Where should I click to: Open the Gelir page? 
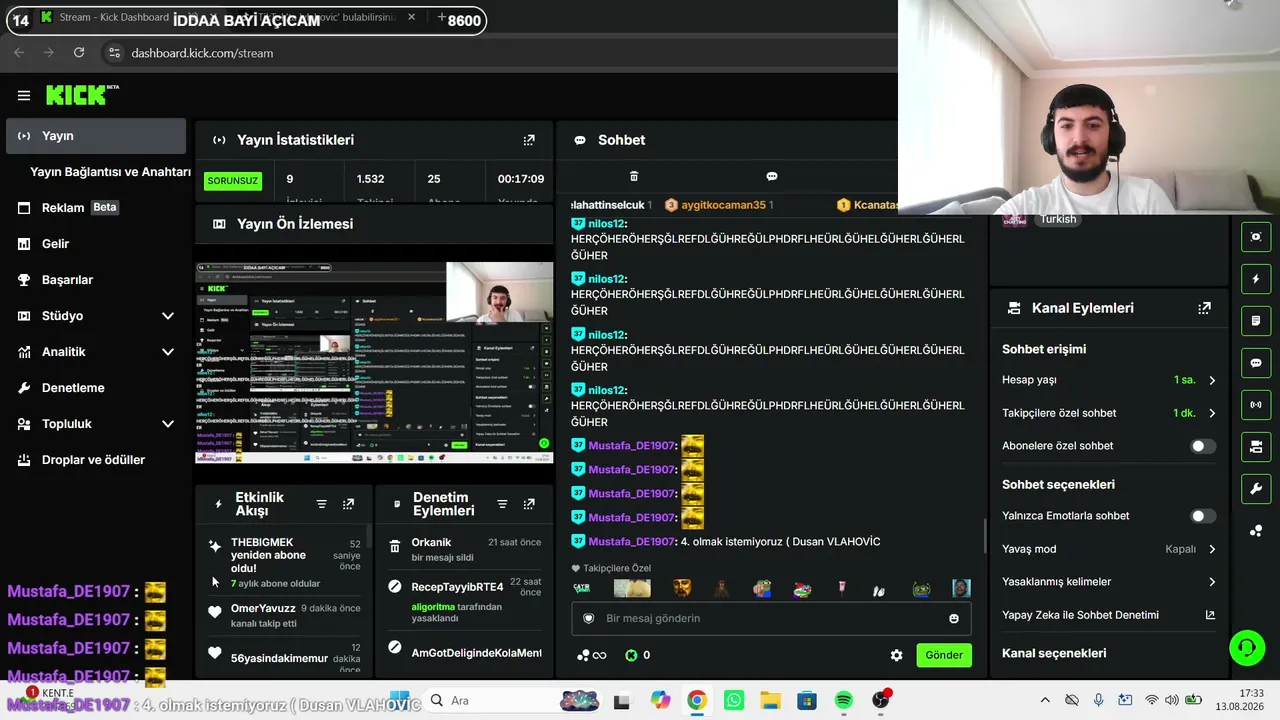96,244
